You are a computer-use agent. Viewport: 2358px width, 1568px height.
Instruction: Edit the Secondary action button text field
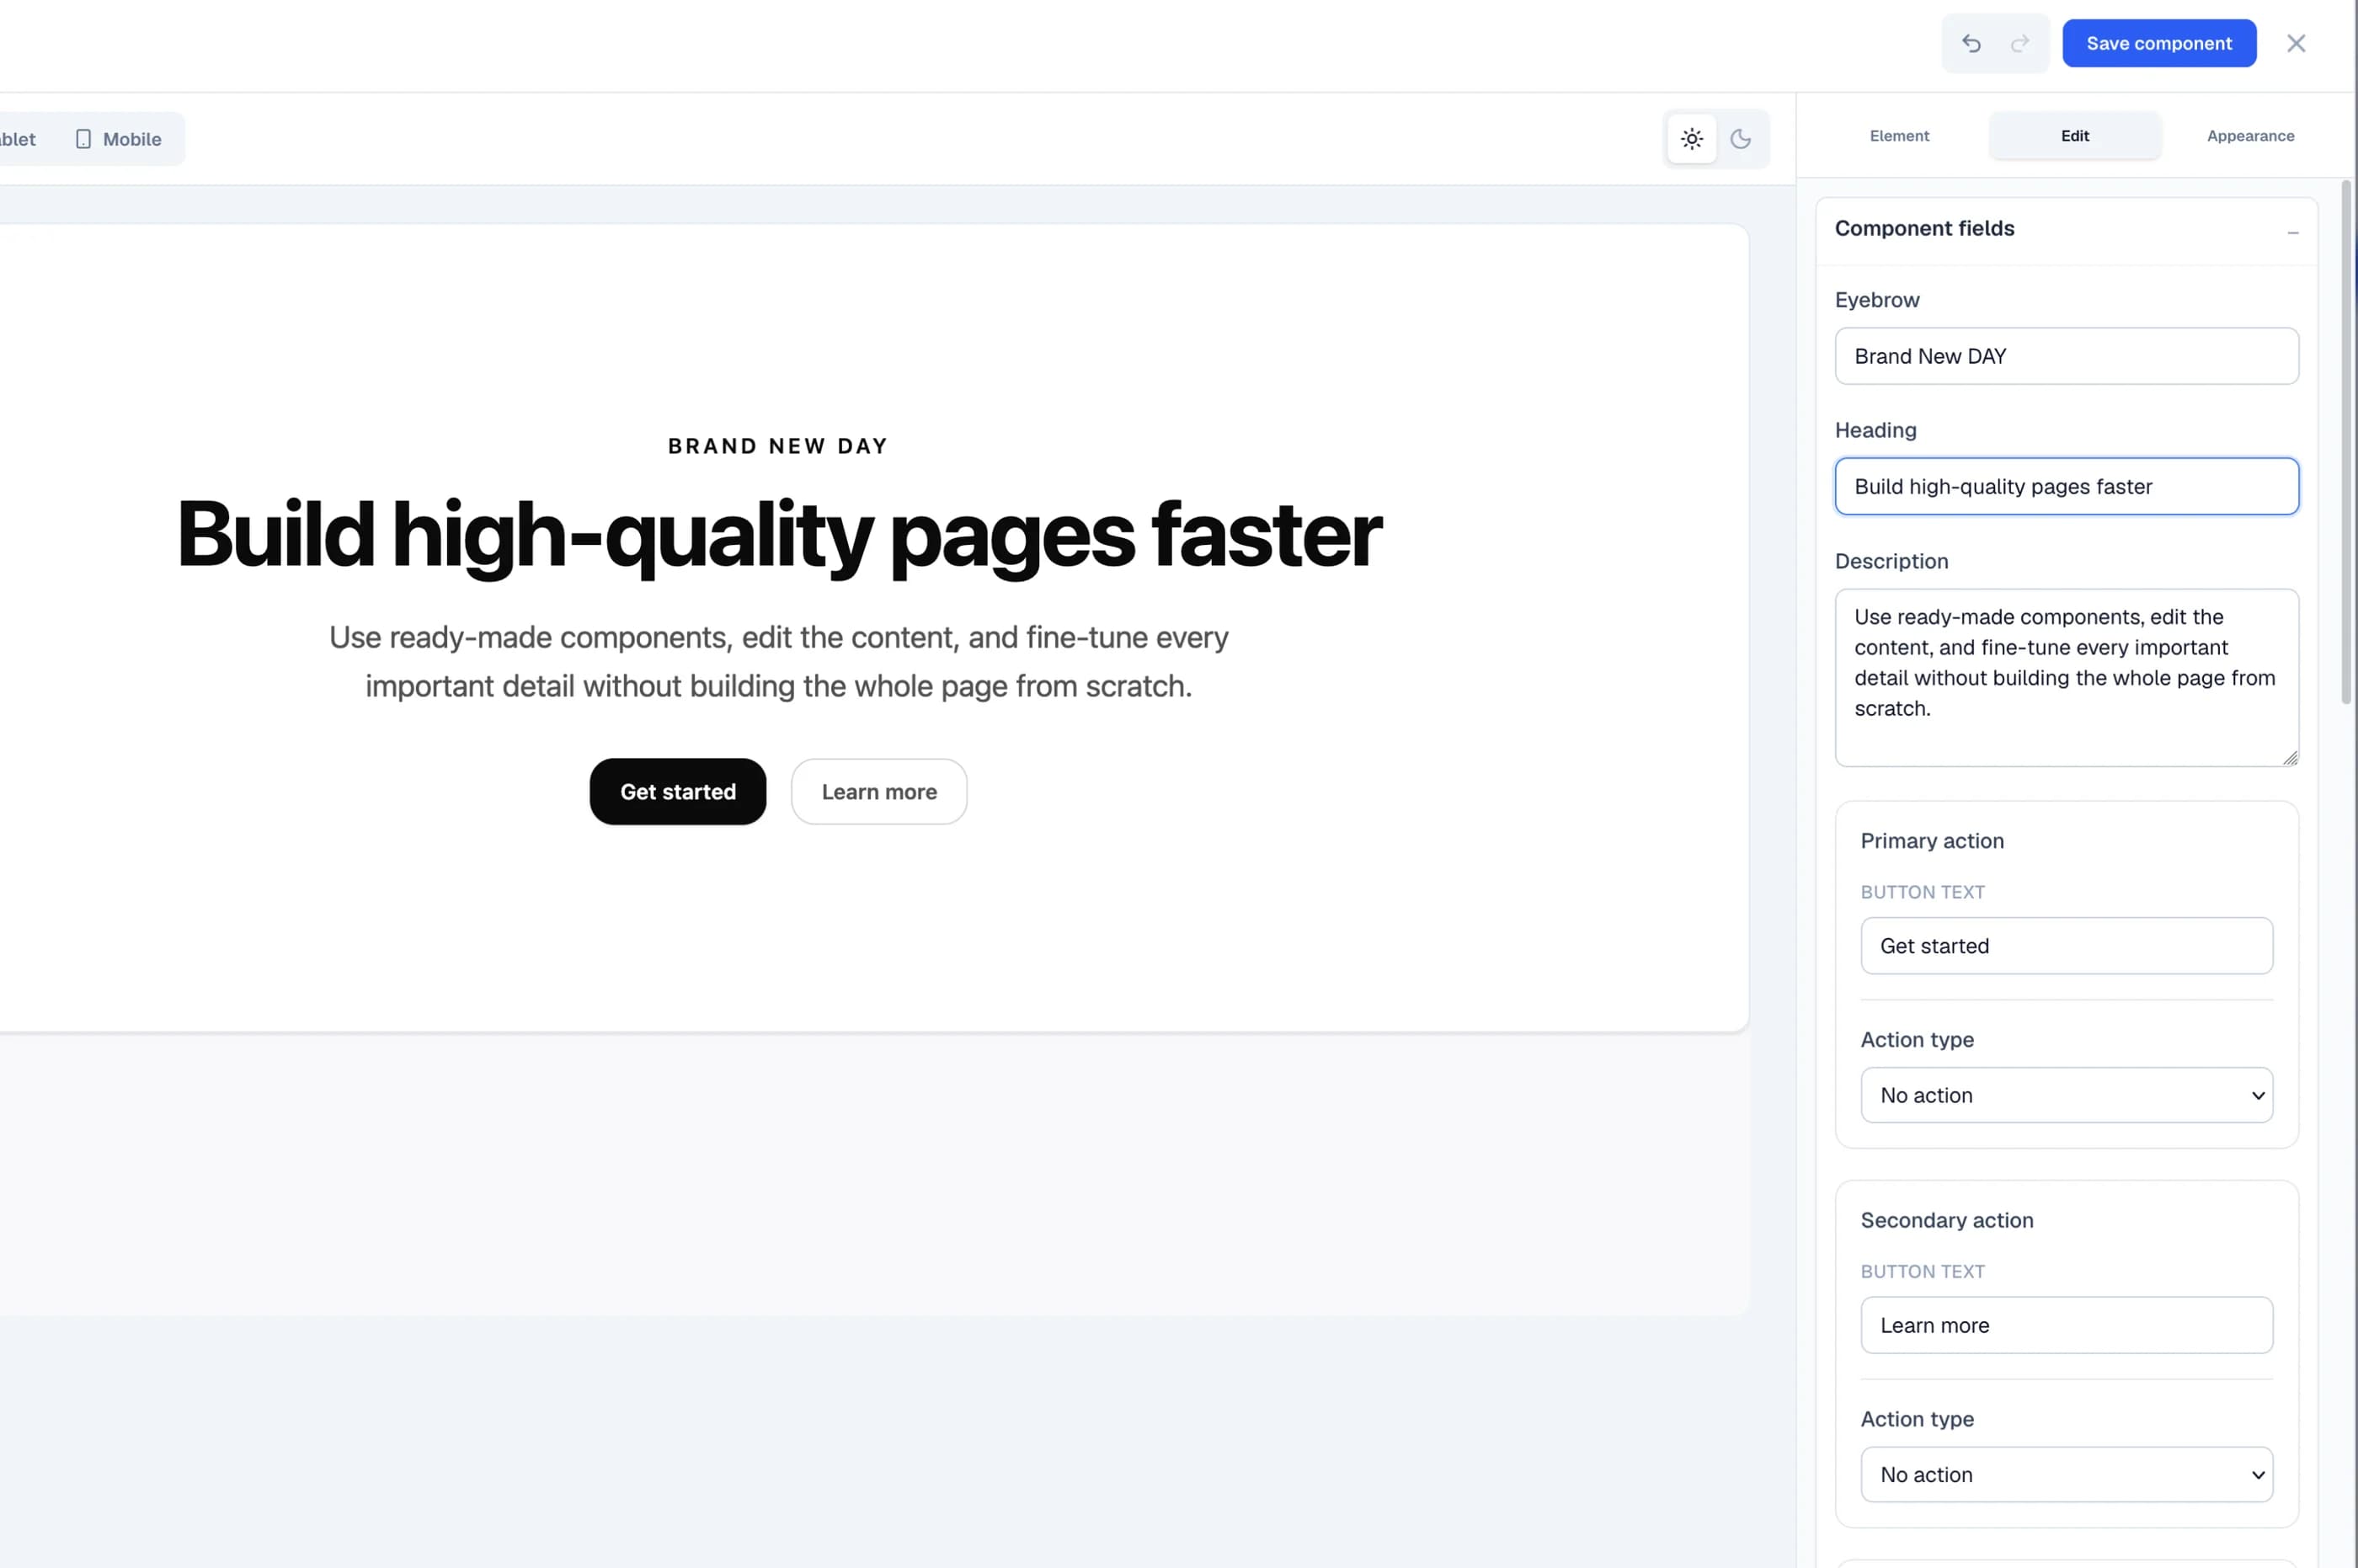(x=2066, y=1325)
